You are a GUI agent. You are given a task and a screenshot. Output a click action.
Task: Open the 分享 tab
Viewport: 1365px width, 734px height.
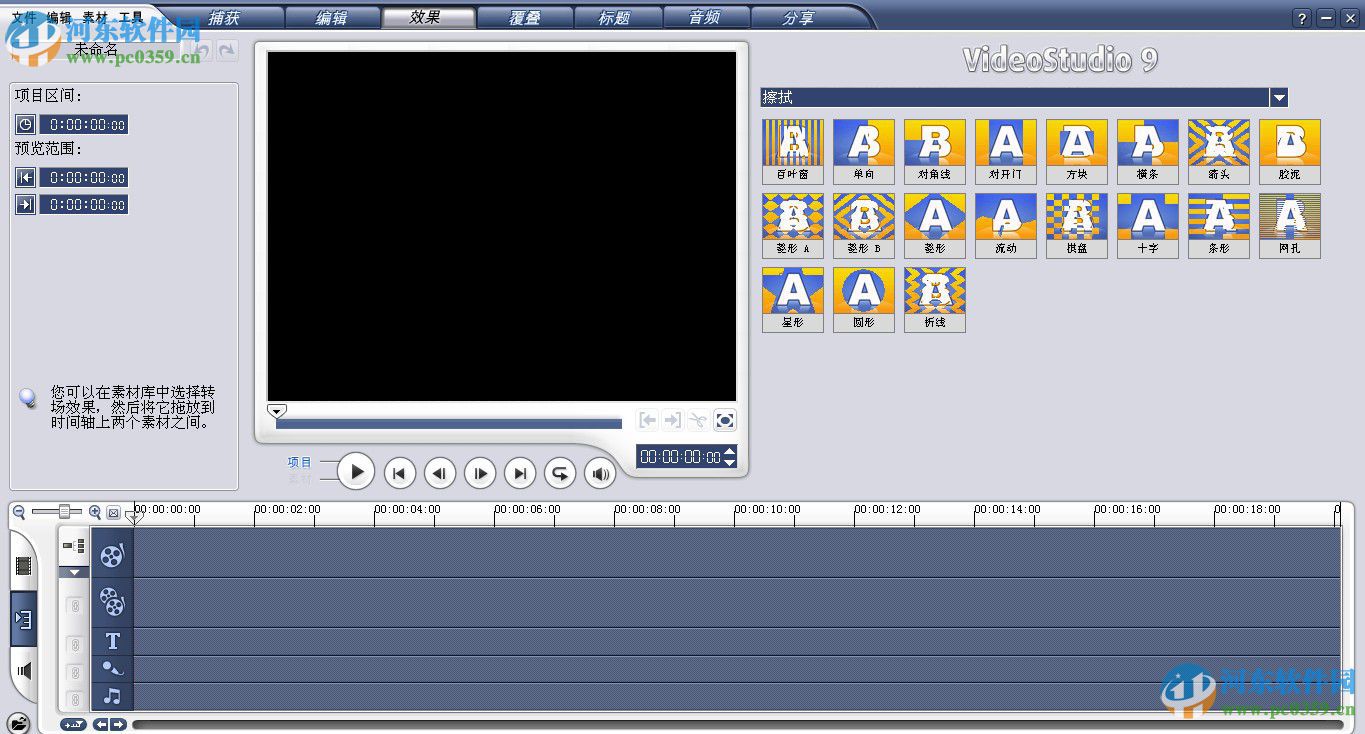point(798,18)
